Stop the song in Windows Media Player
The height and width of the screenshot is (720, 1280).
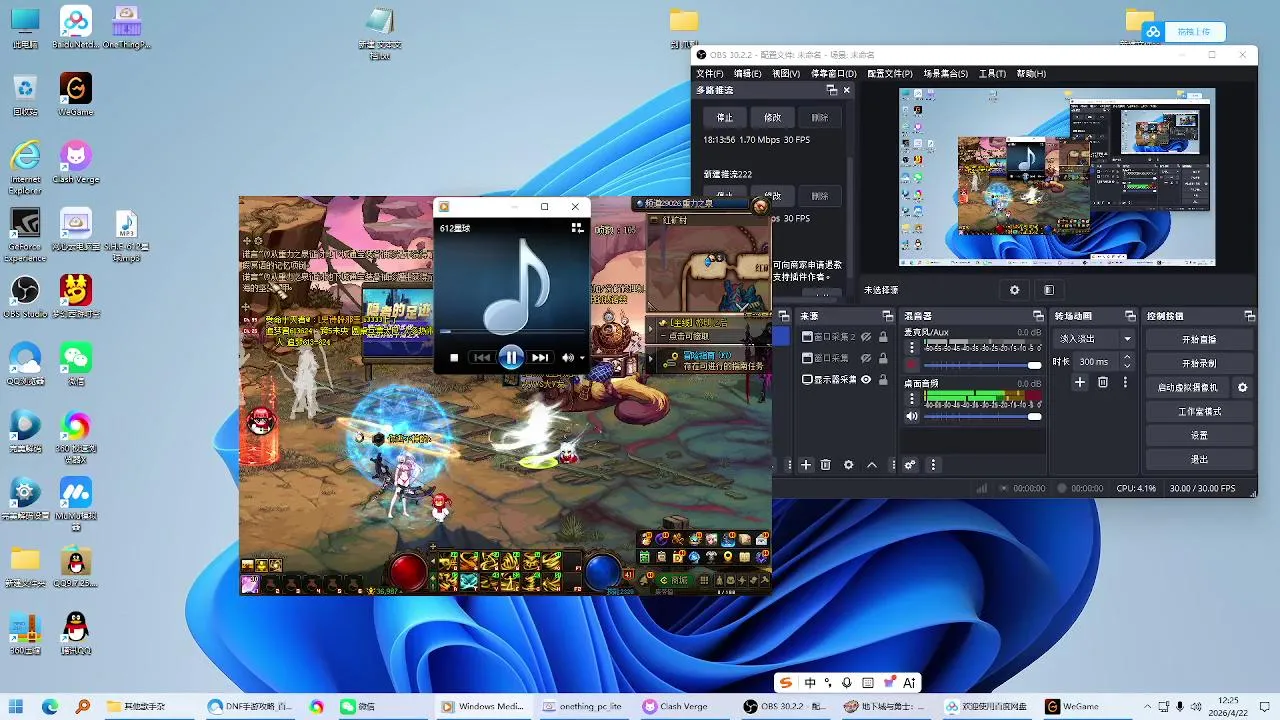(454, 357)
